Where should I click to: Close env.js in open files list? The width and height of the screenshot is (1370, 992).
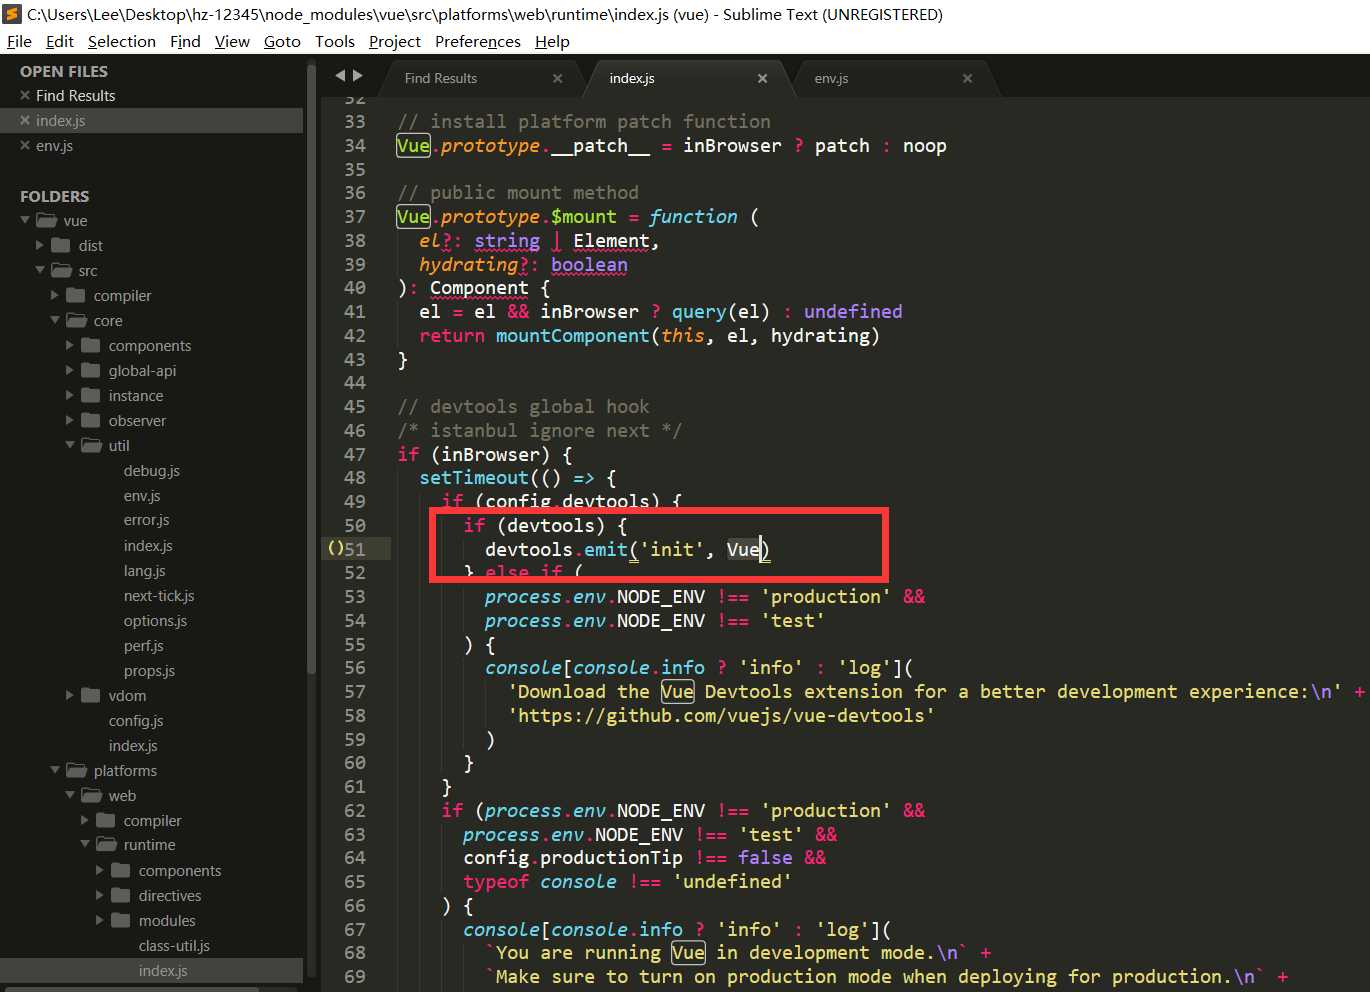pyautogui.click(x=25, y=146)
